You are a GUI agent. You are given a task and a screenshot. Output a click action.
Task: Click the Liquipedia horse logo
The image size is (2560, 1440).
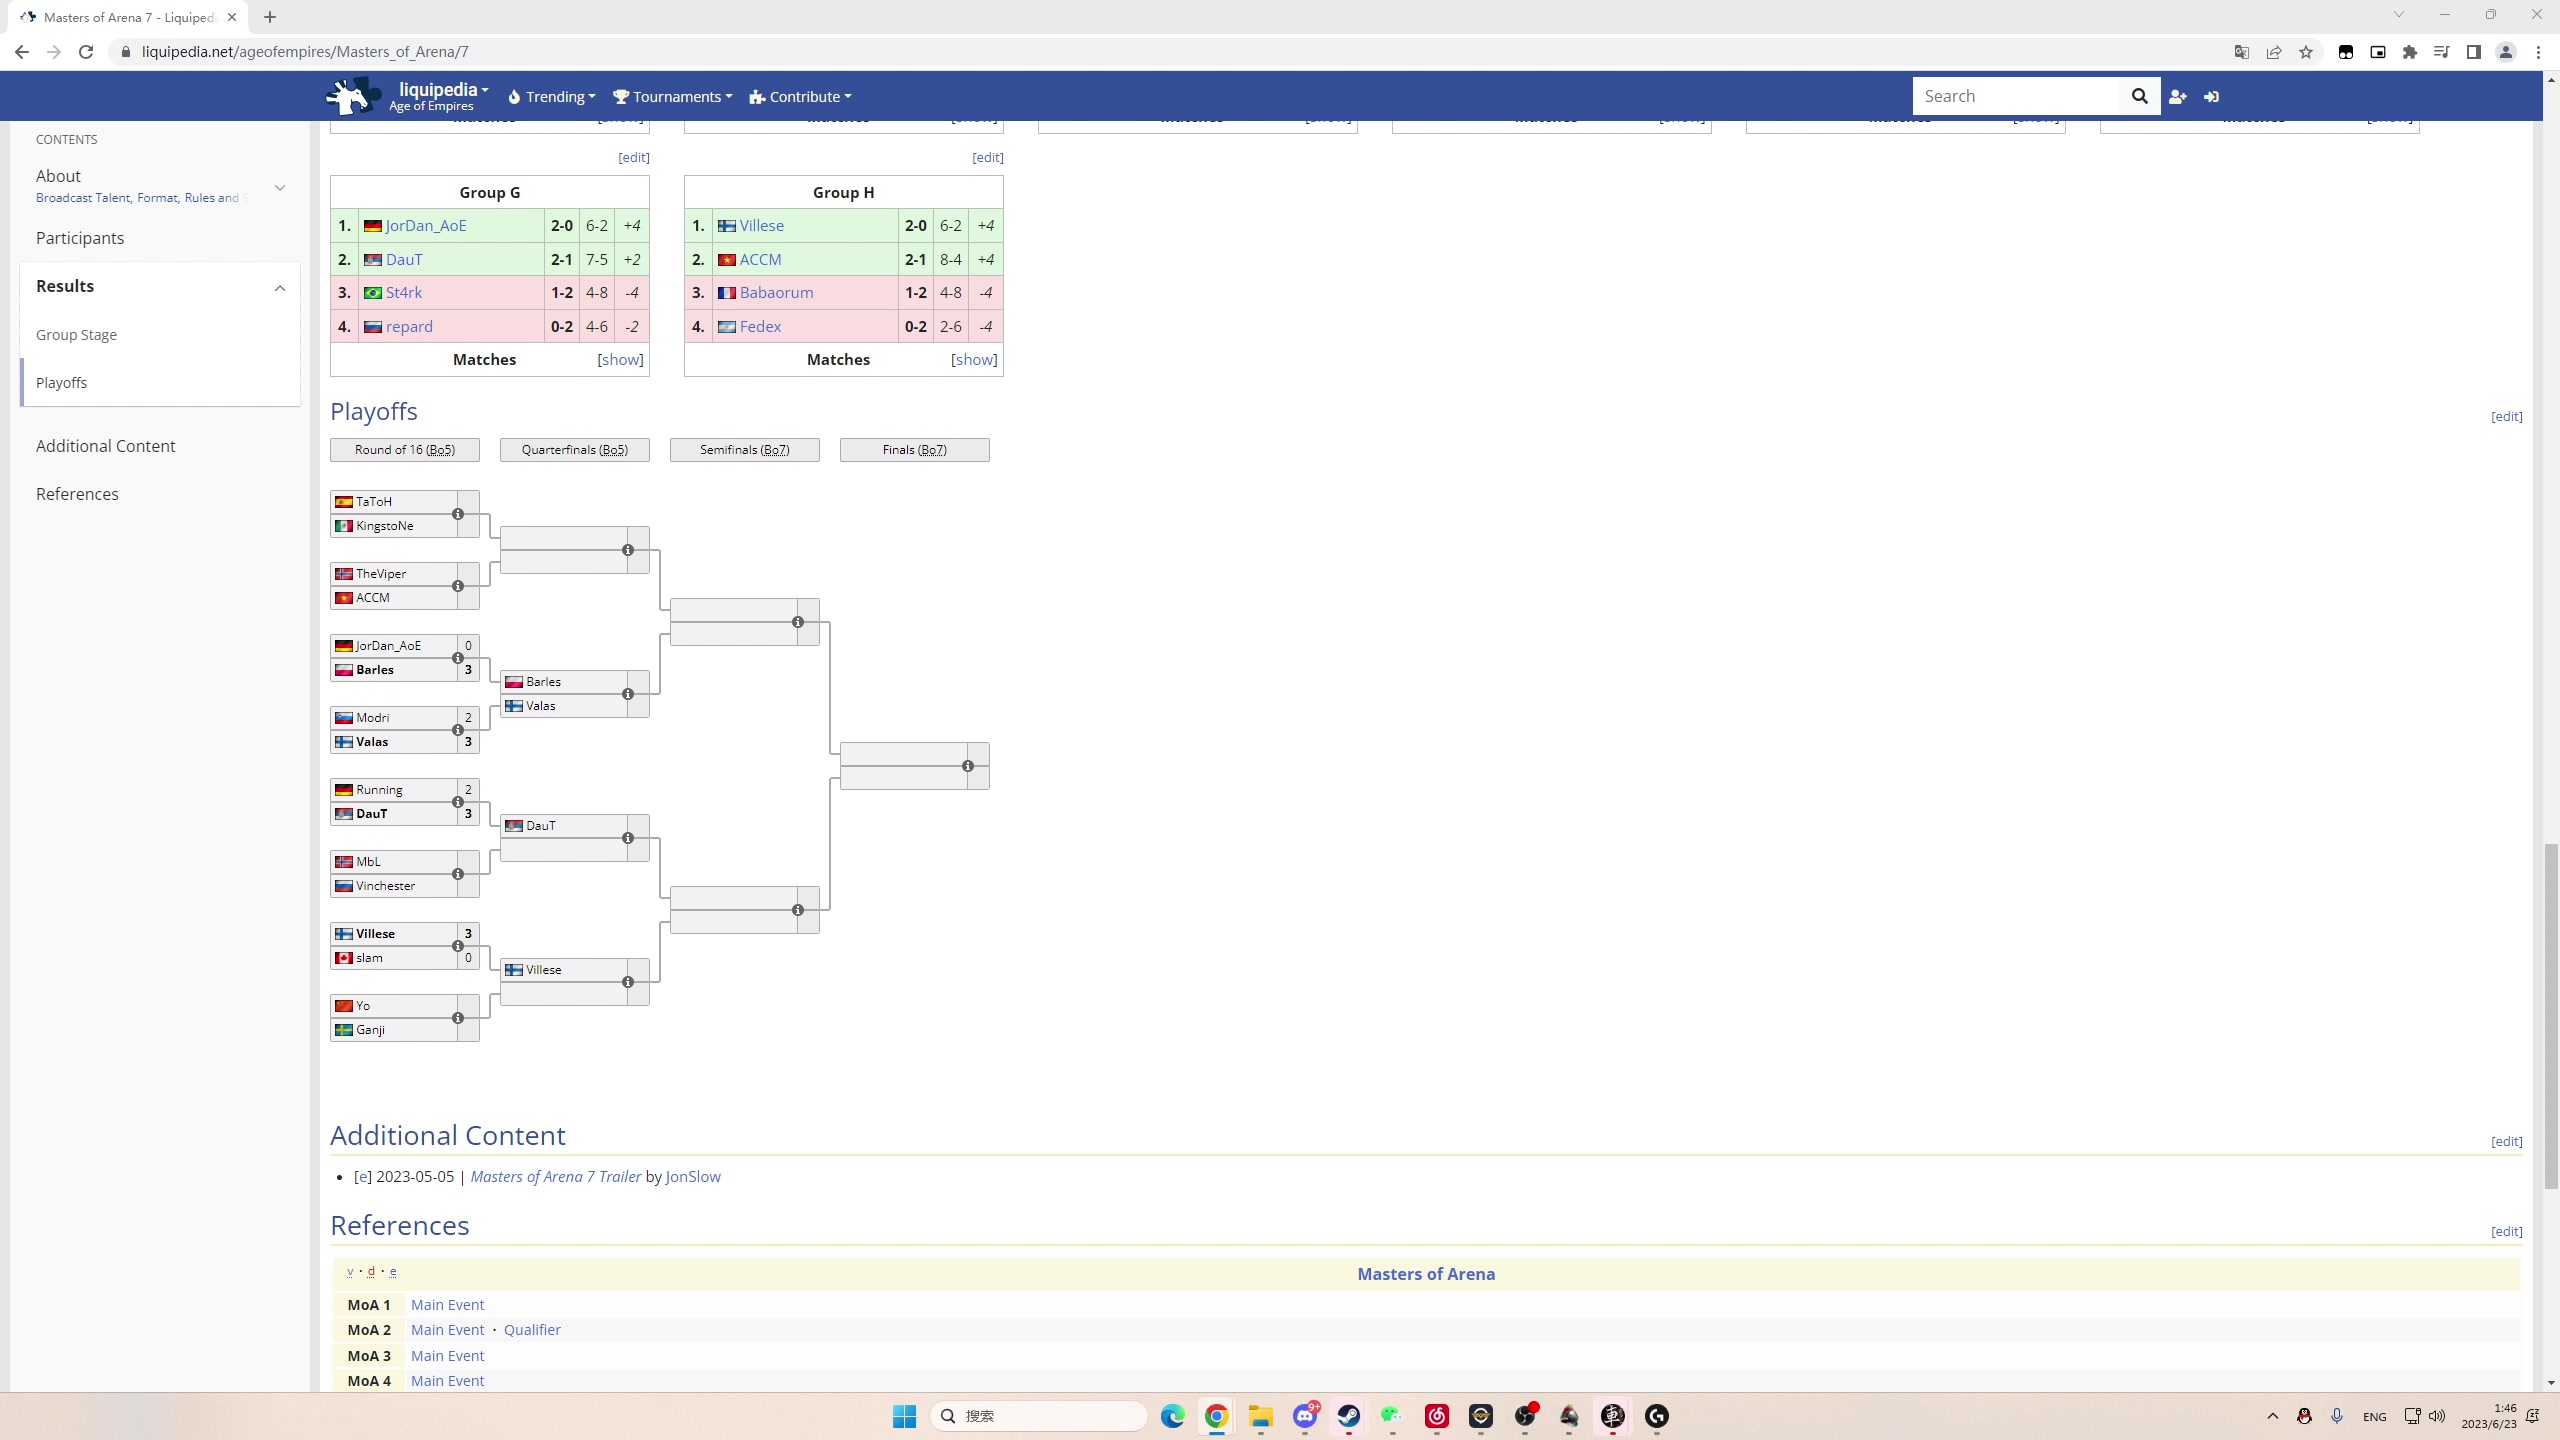click(x=352, y=96)
